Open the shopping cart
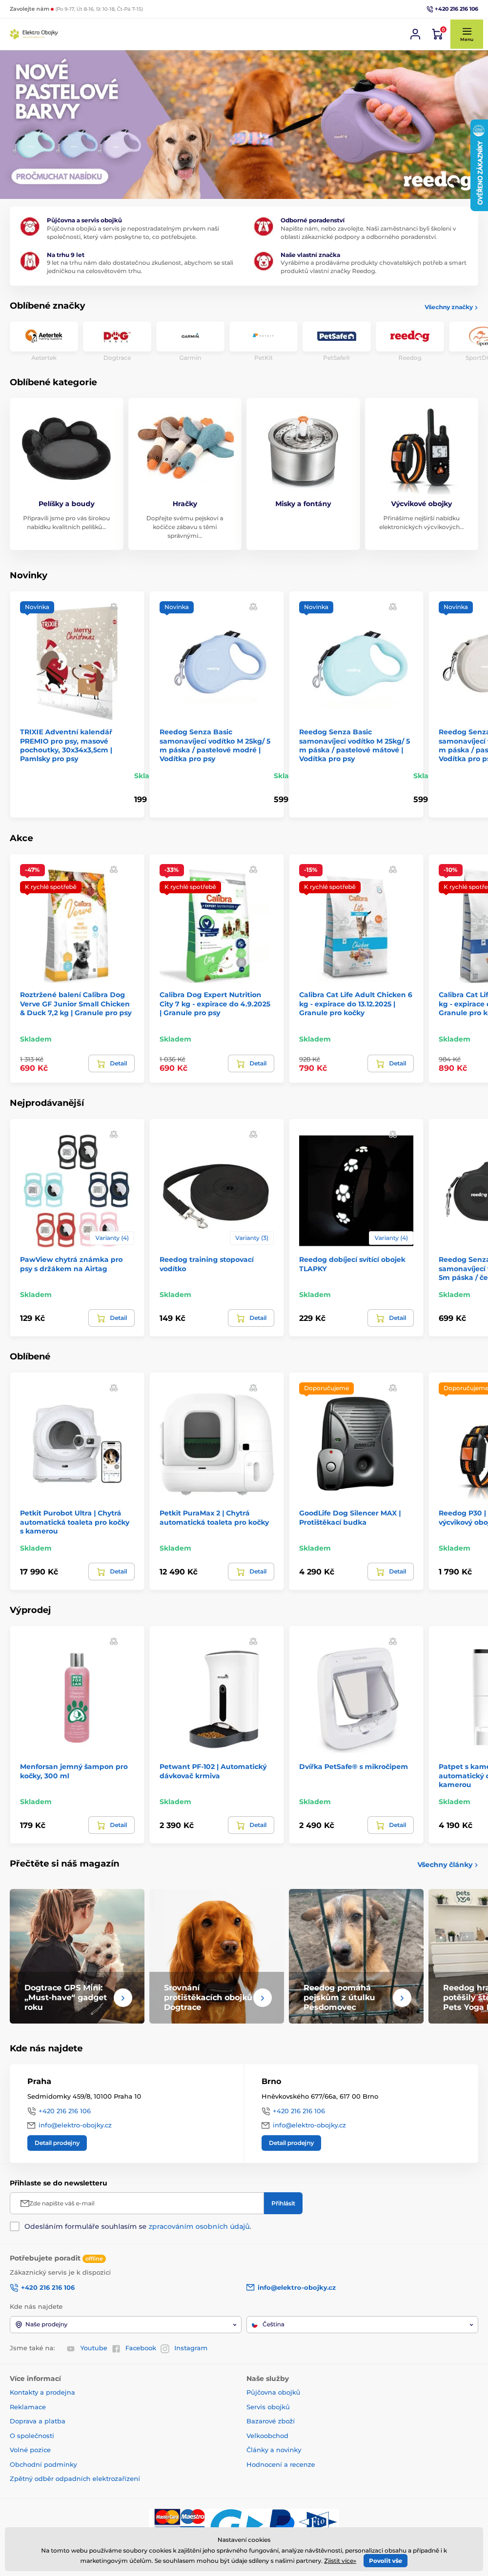 [437, 34]
